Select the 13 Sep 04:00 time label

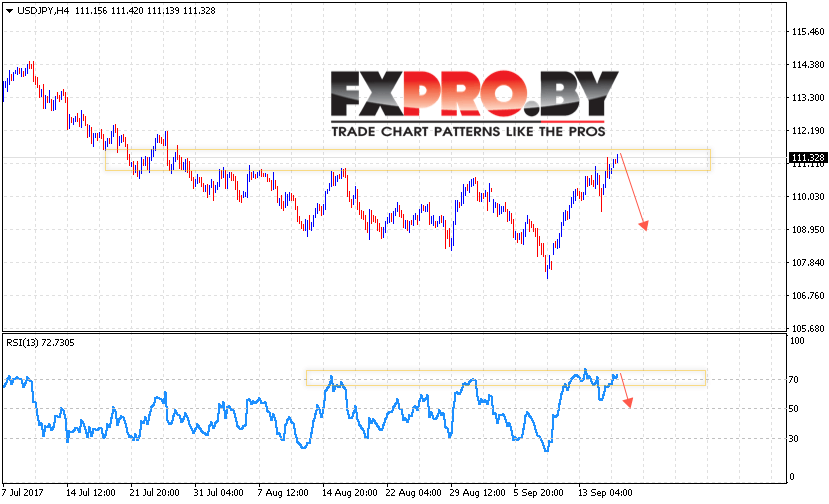[605, 493]
